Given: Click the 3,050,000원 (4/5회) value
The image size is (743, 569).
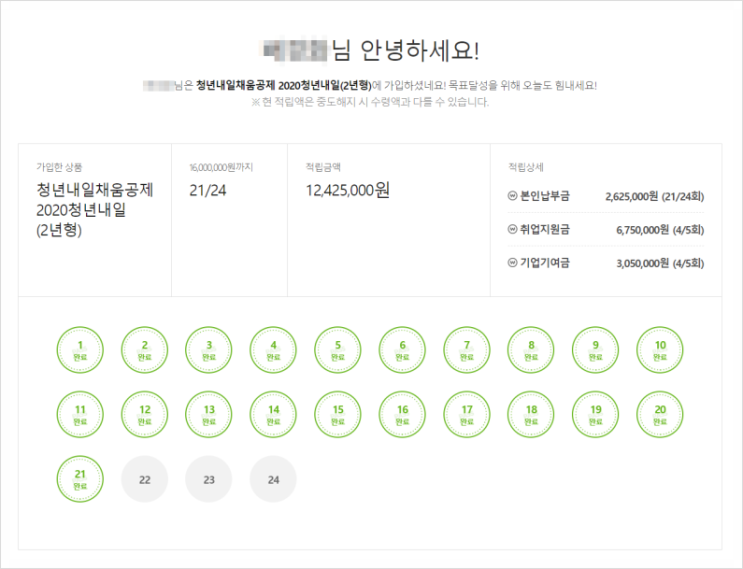Looking at the screenshot, I should coord(660,263).
